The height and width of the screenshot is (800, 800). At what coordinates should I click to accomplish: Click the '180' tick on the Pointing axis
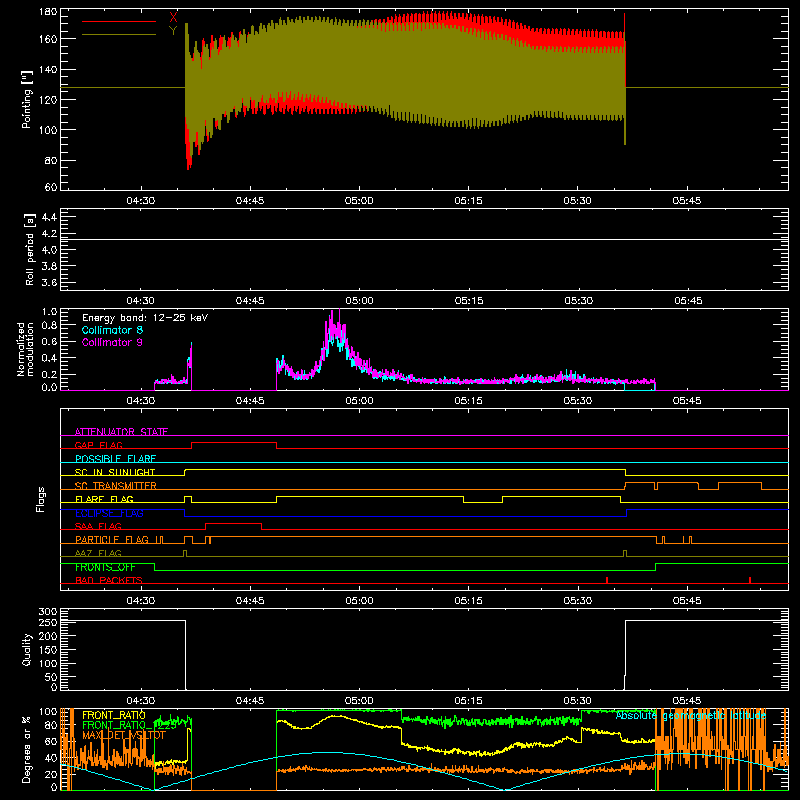[48, 12]
